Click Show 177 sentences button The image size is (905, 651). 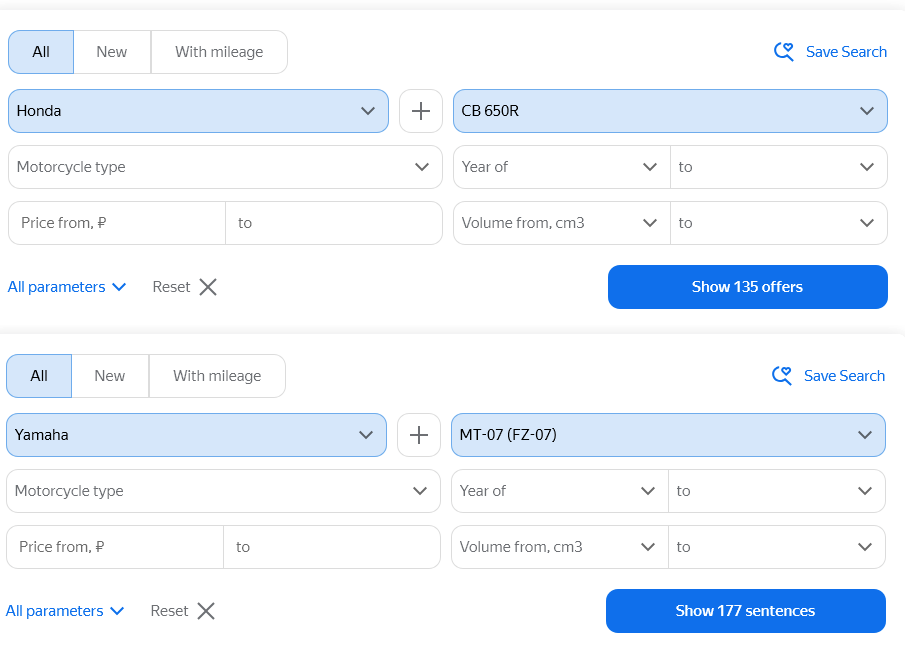746,611
